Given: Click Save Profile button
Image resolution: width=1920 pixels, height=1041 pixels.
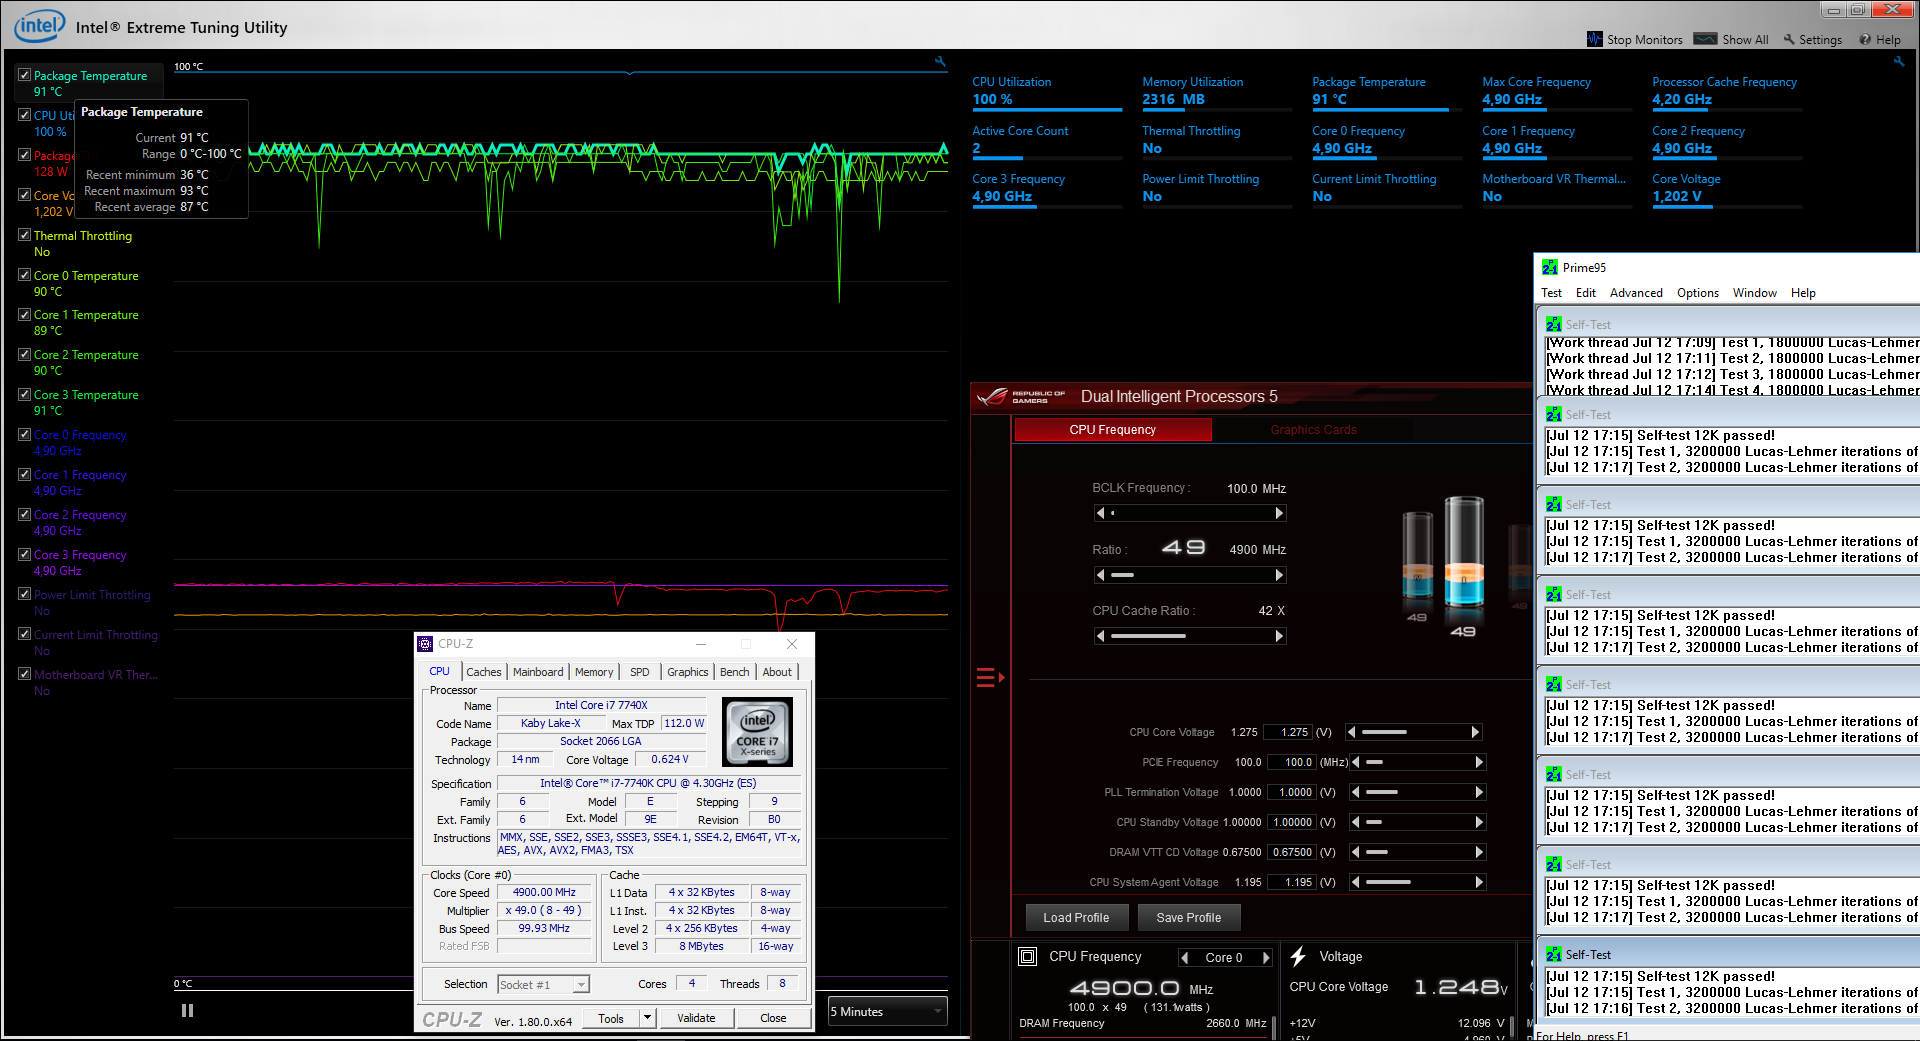Looking at the screenshot, I should [x=1188, y=918].
